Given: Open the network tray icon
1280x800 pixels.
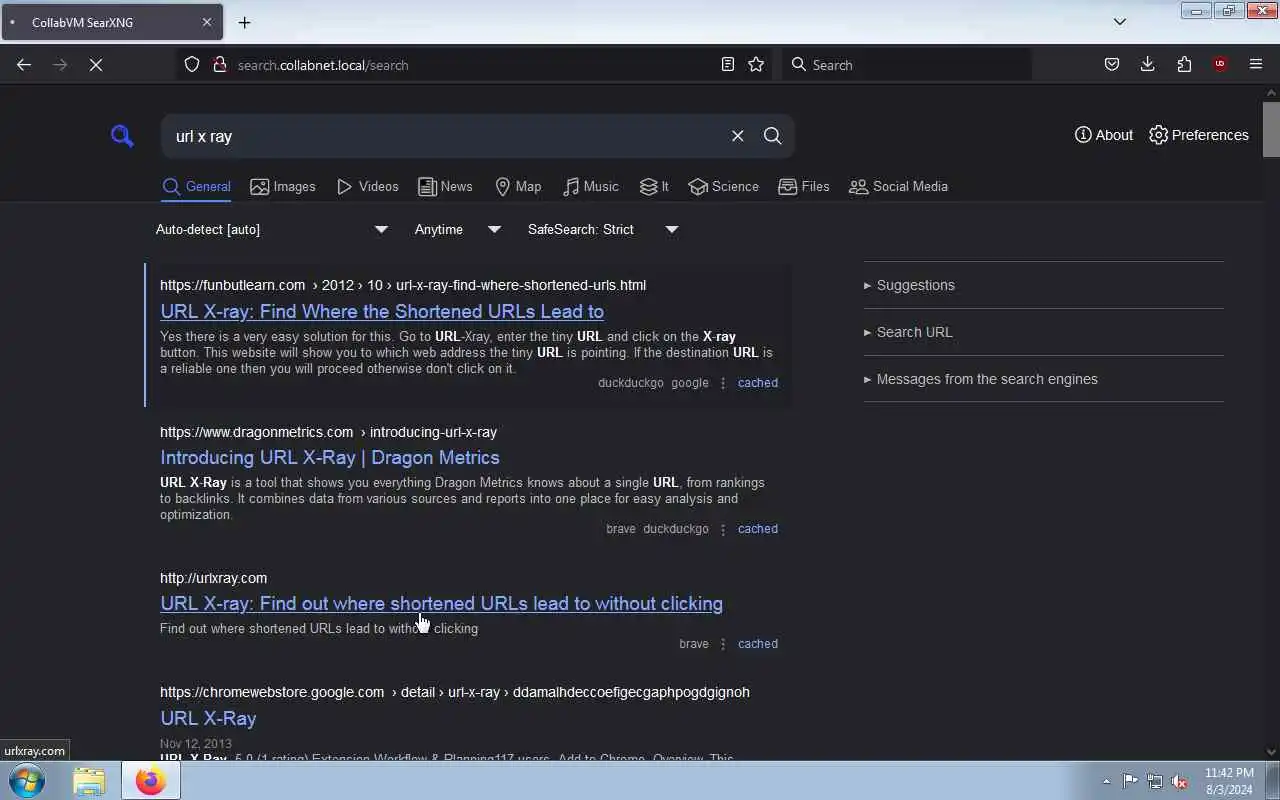Looking at the screenshot, I should [x=1155, y=781].
